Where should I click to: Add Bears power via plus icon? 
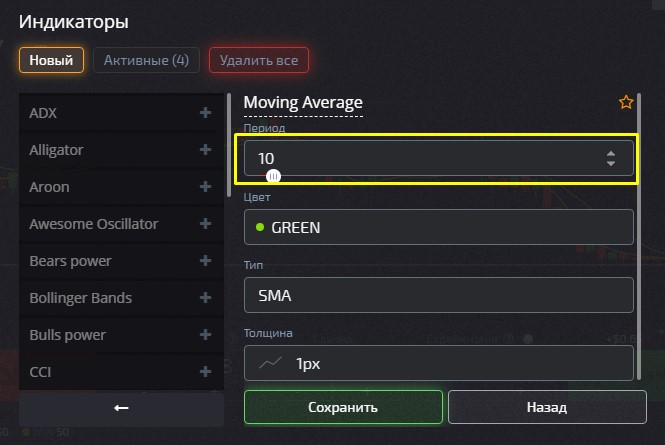pos(206,261)
